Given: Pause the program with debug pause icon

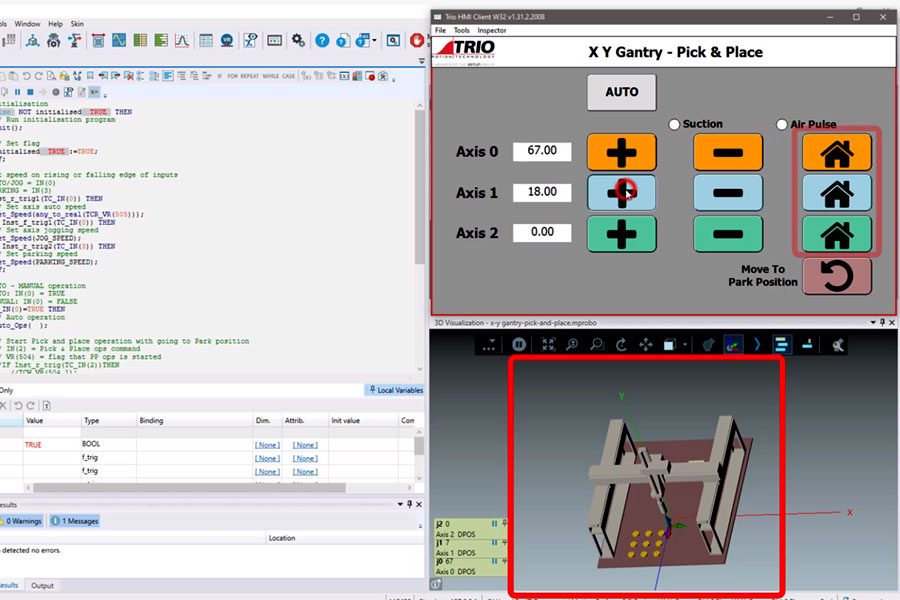Looking at the screenshot, I should (18, 92).
